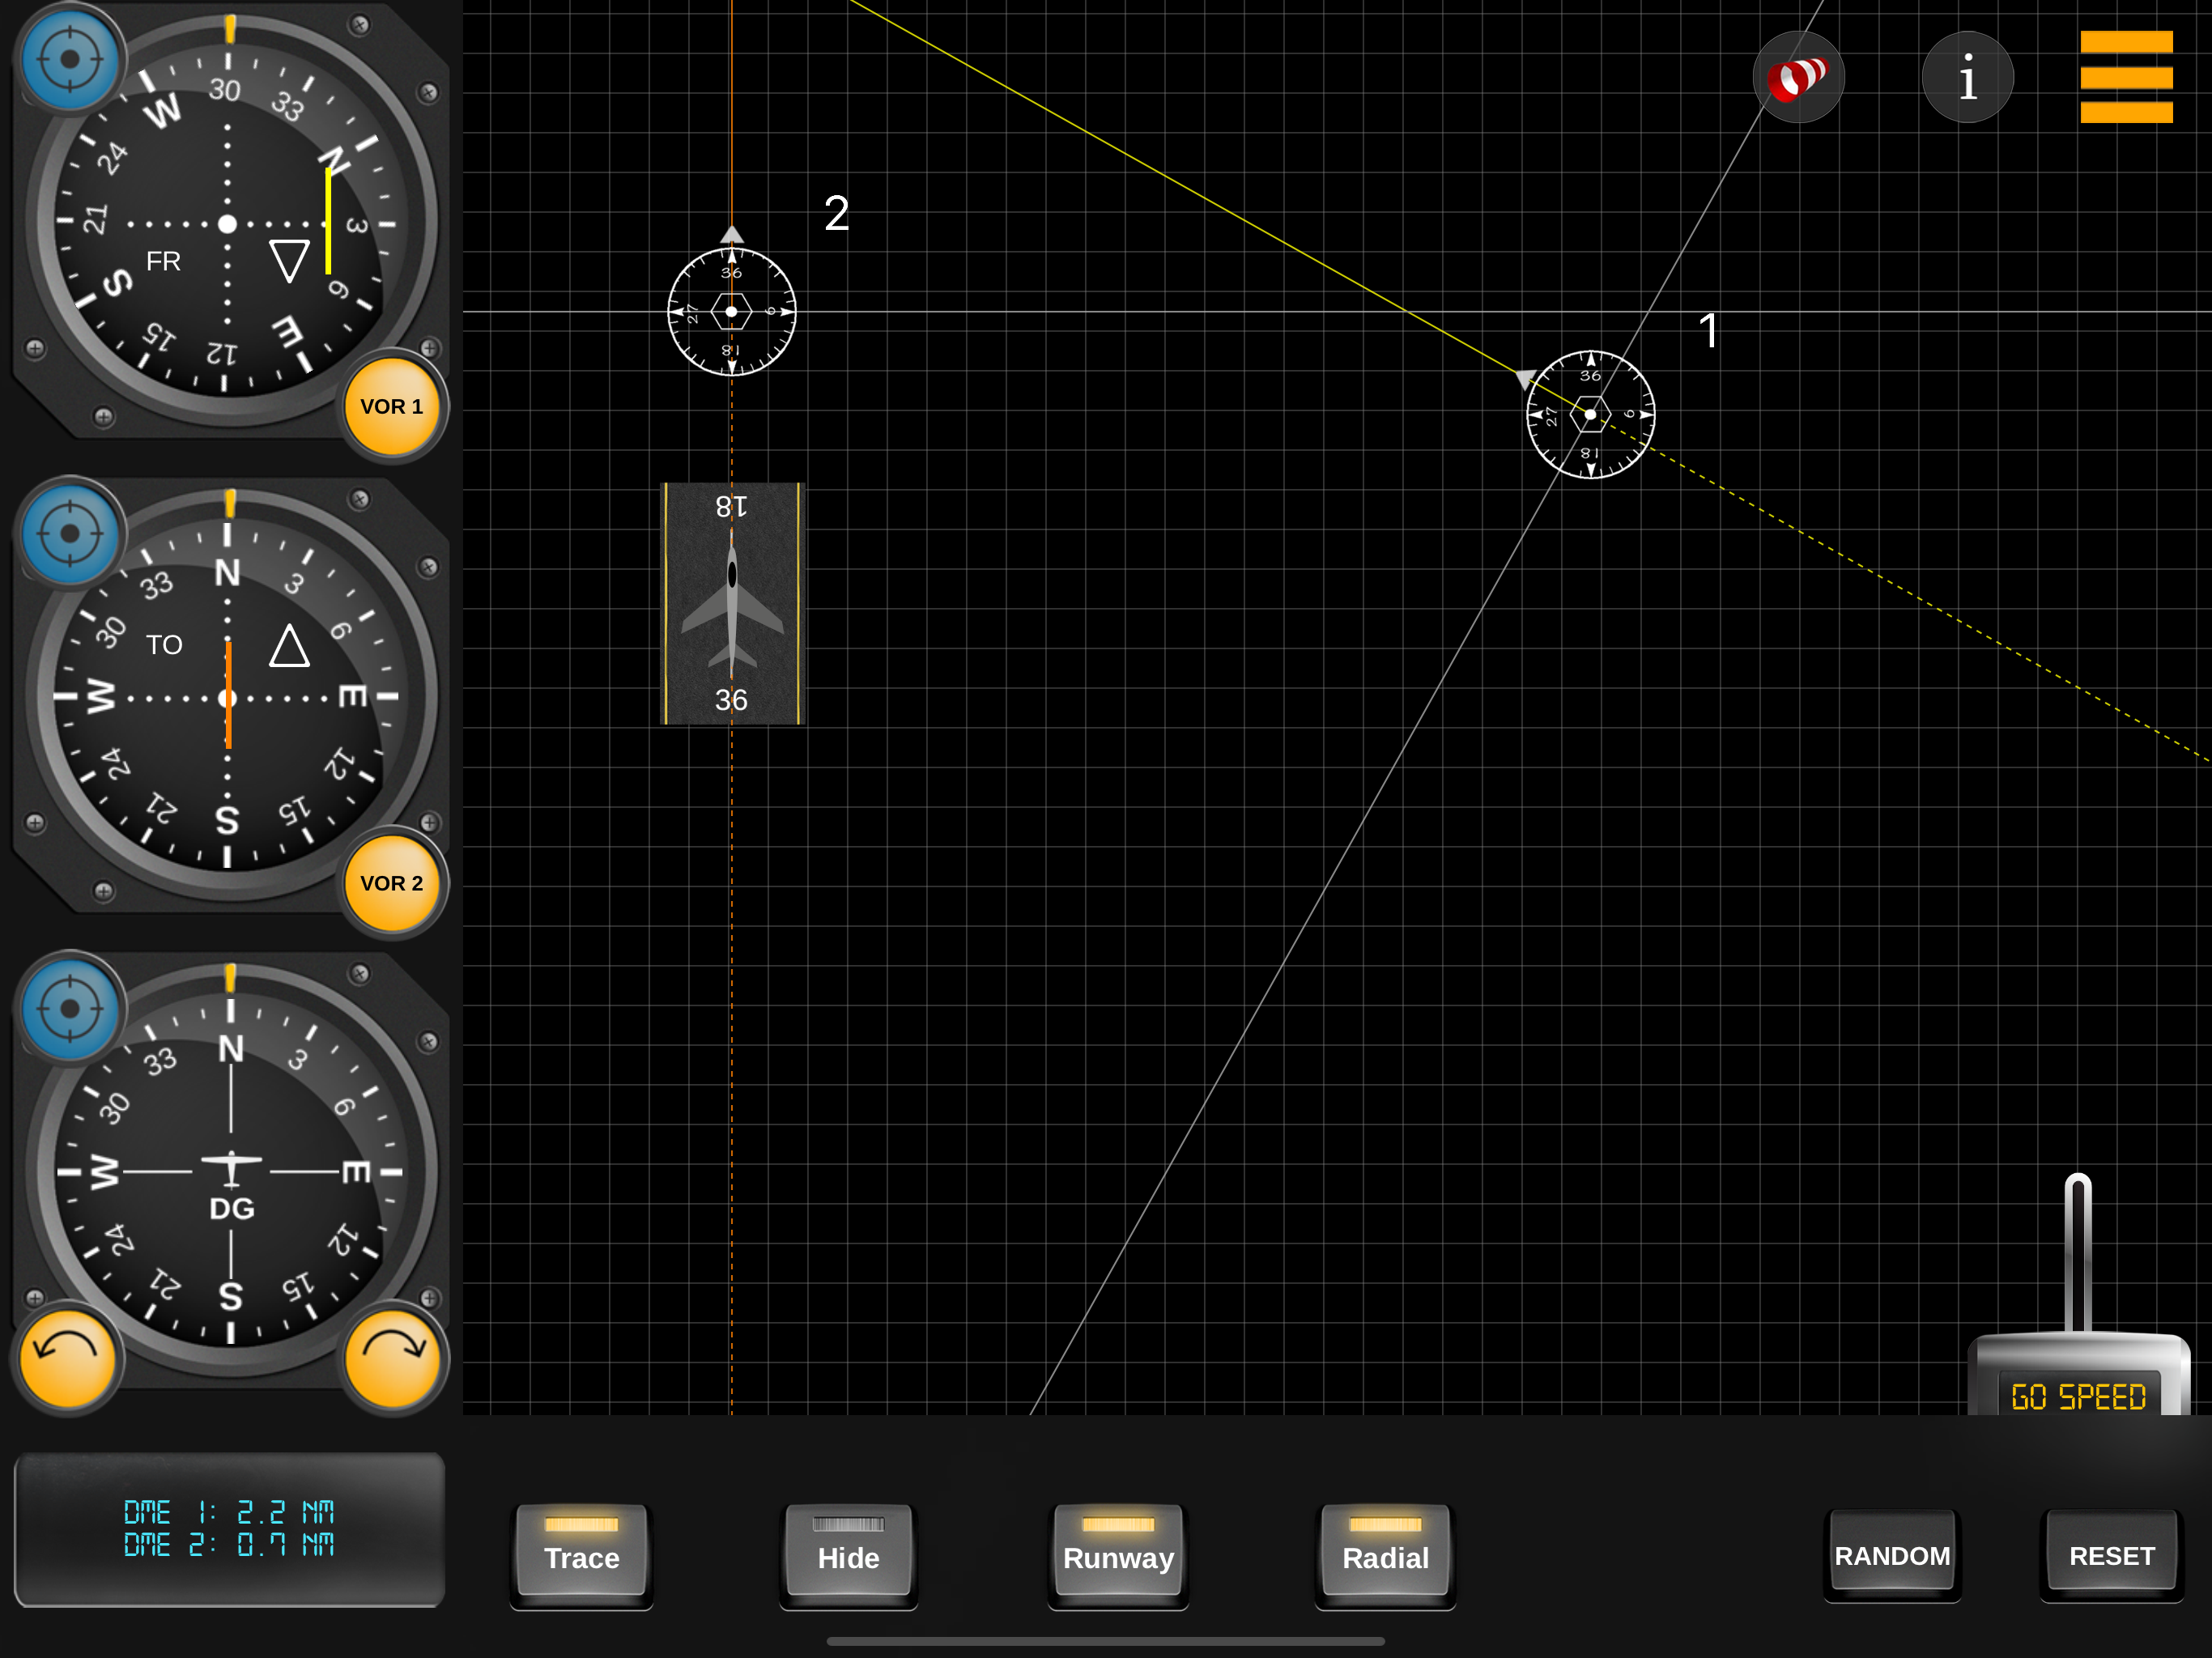Click the VOR 2 center target icon
The height and width of the screenshot is (1658, 2212).
coord(69,534)
